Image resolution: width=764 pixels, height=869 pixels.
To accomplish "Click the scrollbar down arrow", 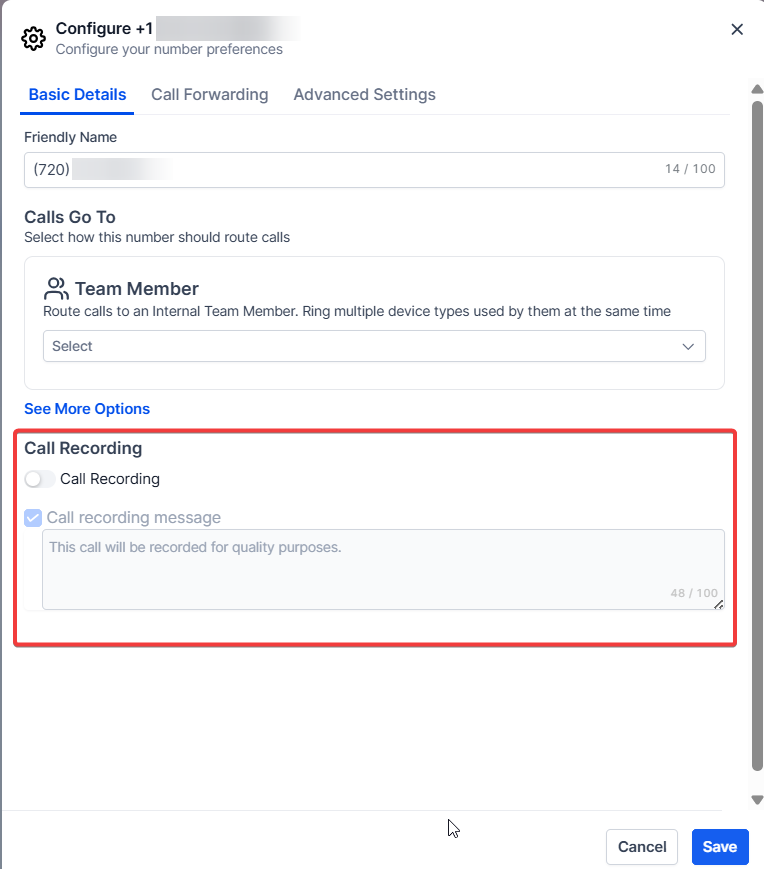I will 757,799.
